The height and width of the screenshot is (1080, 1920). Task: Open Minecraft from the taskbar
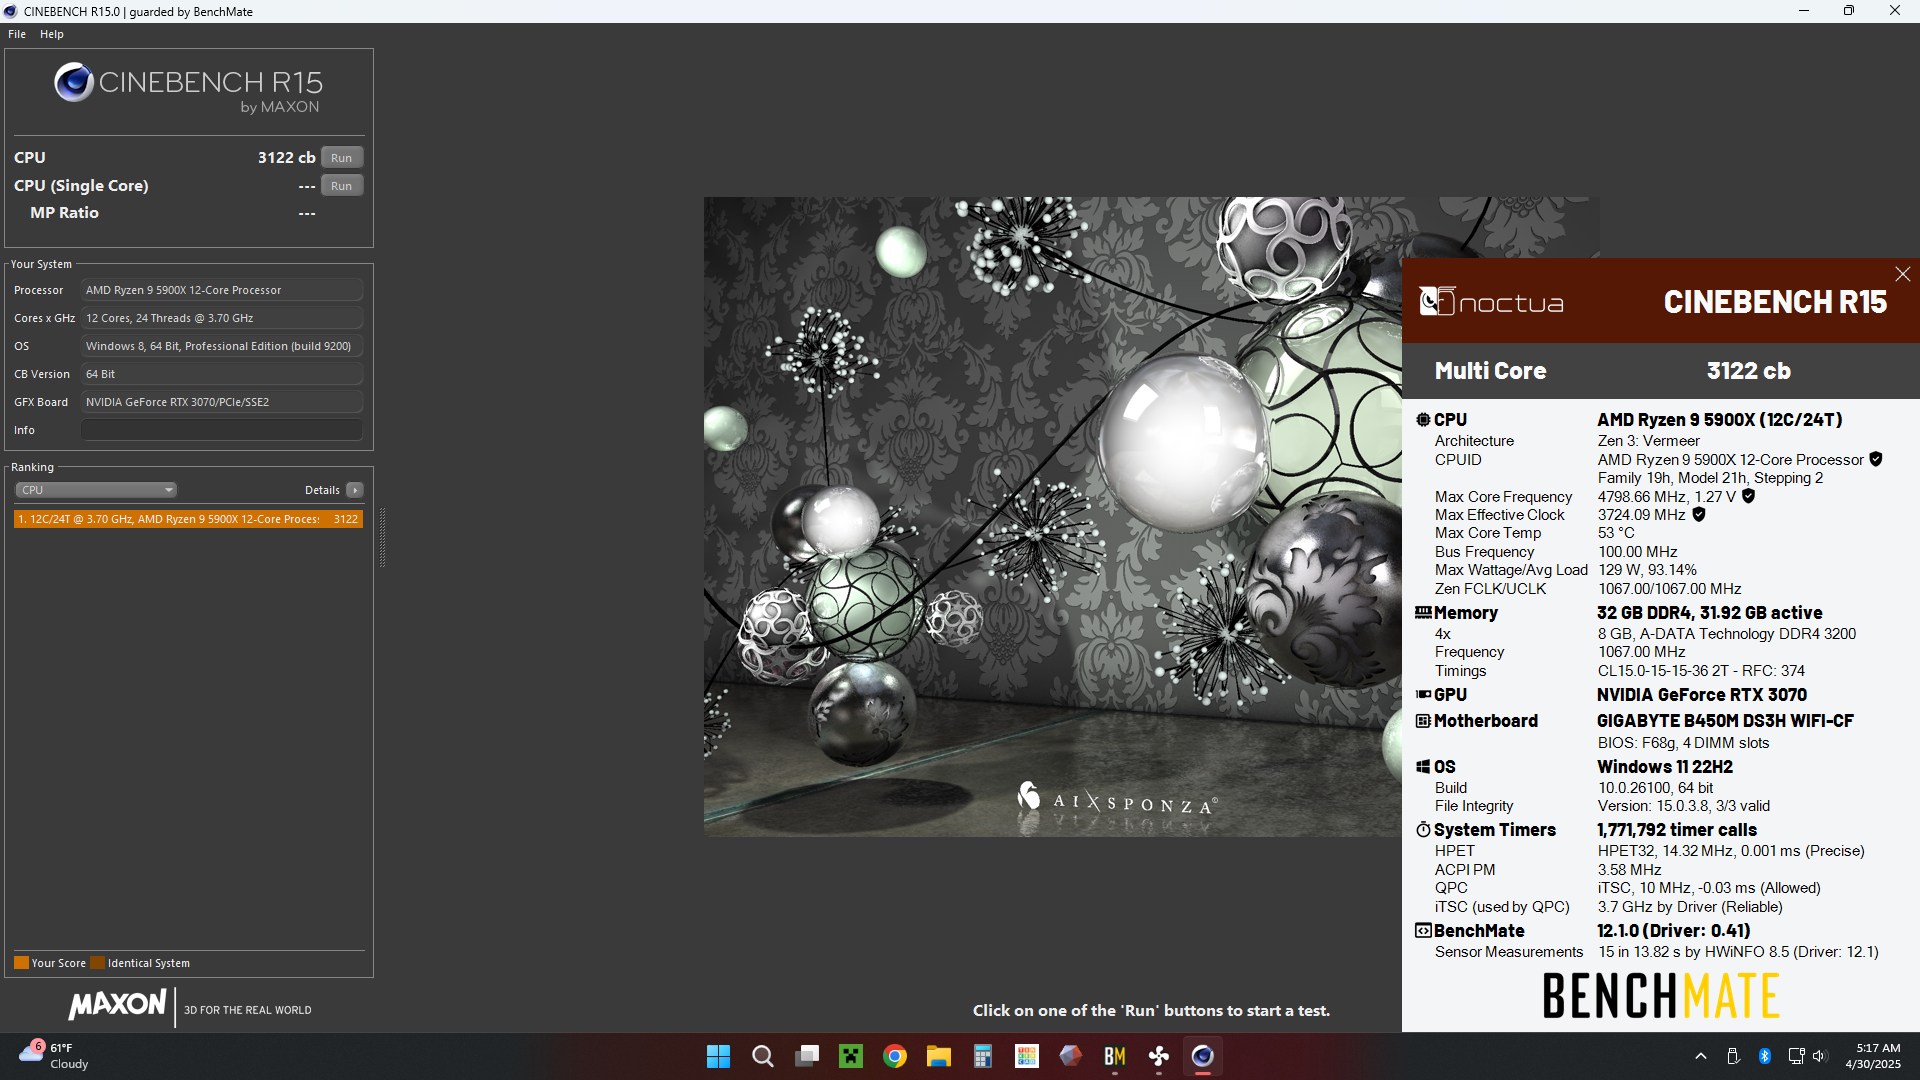point(851,1056)
